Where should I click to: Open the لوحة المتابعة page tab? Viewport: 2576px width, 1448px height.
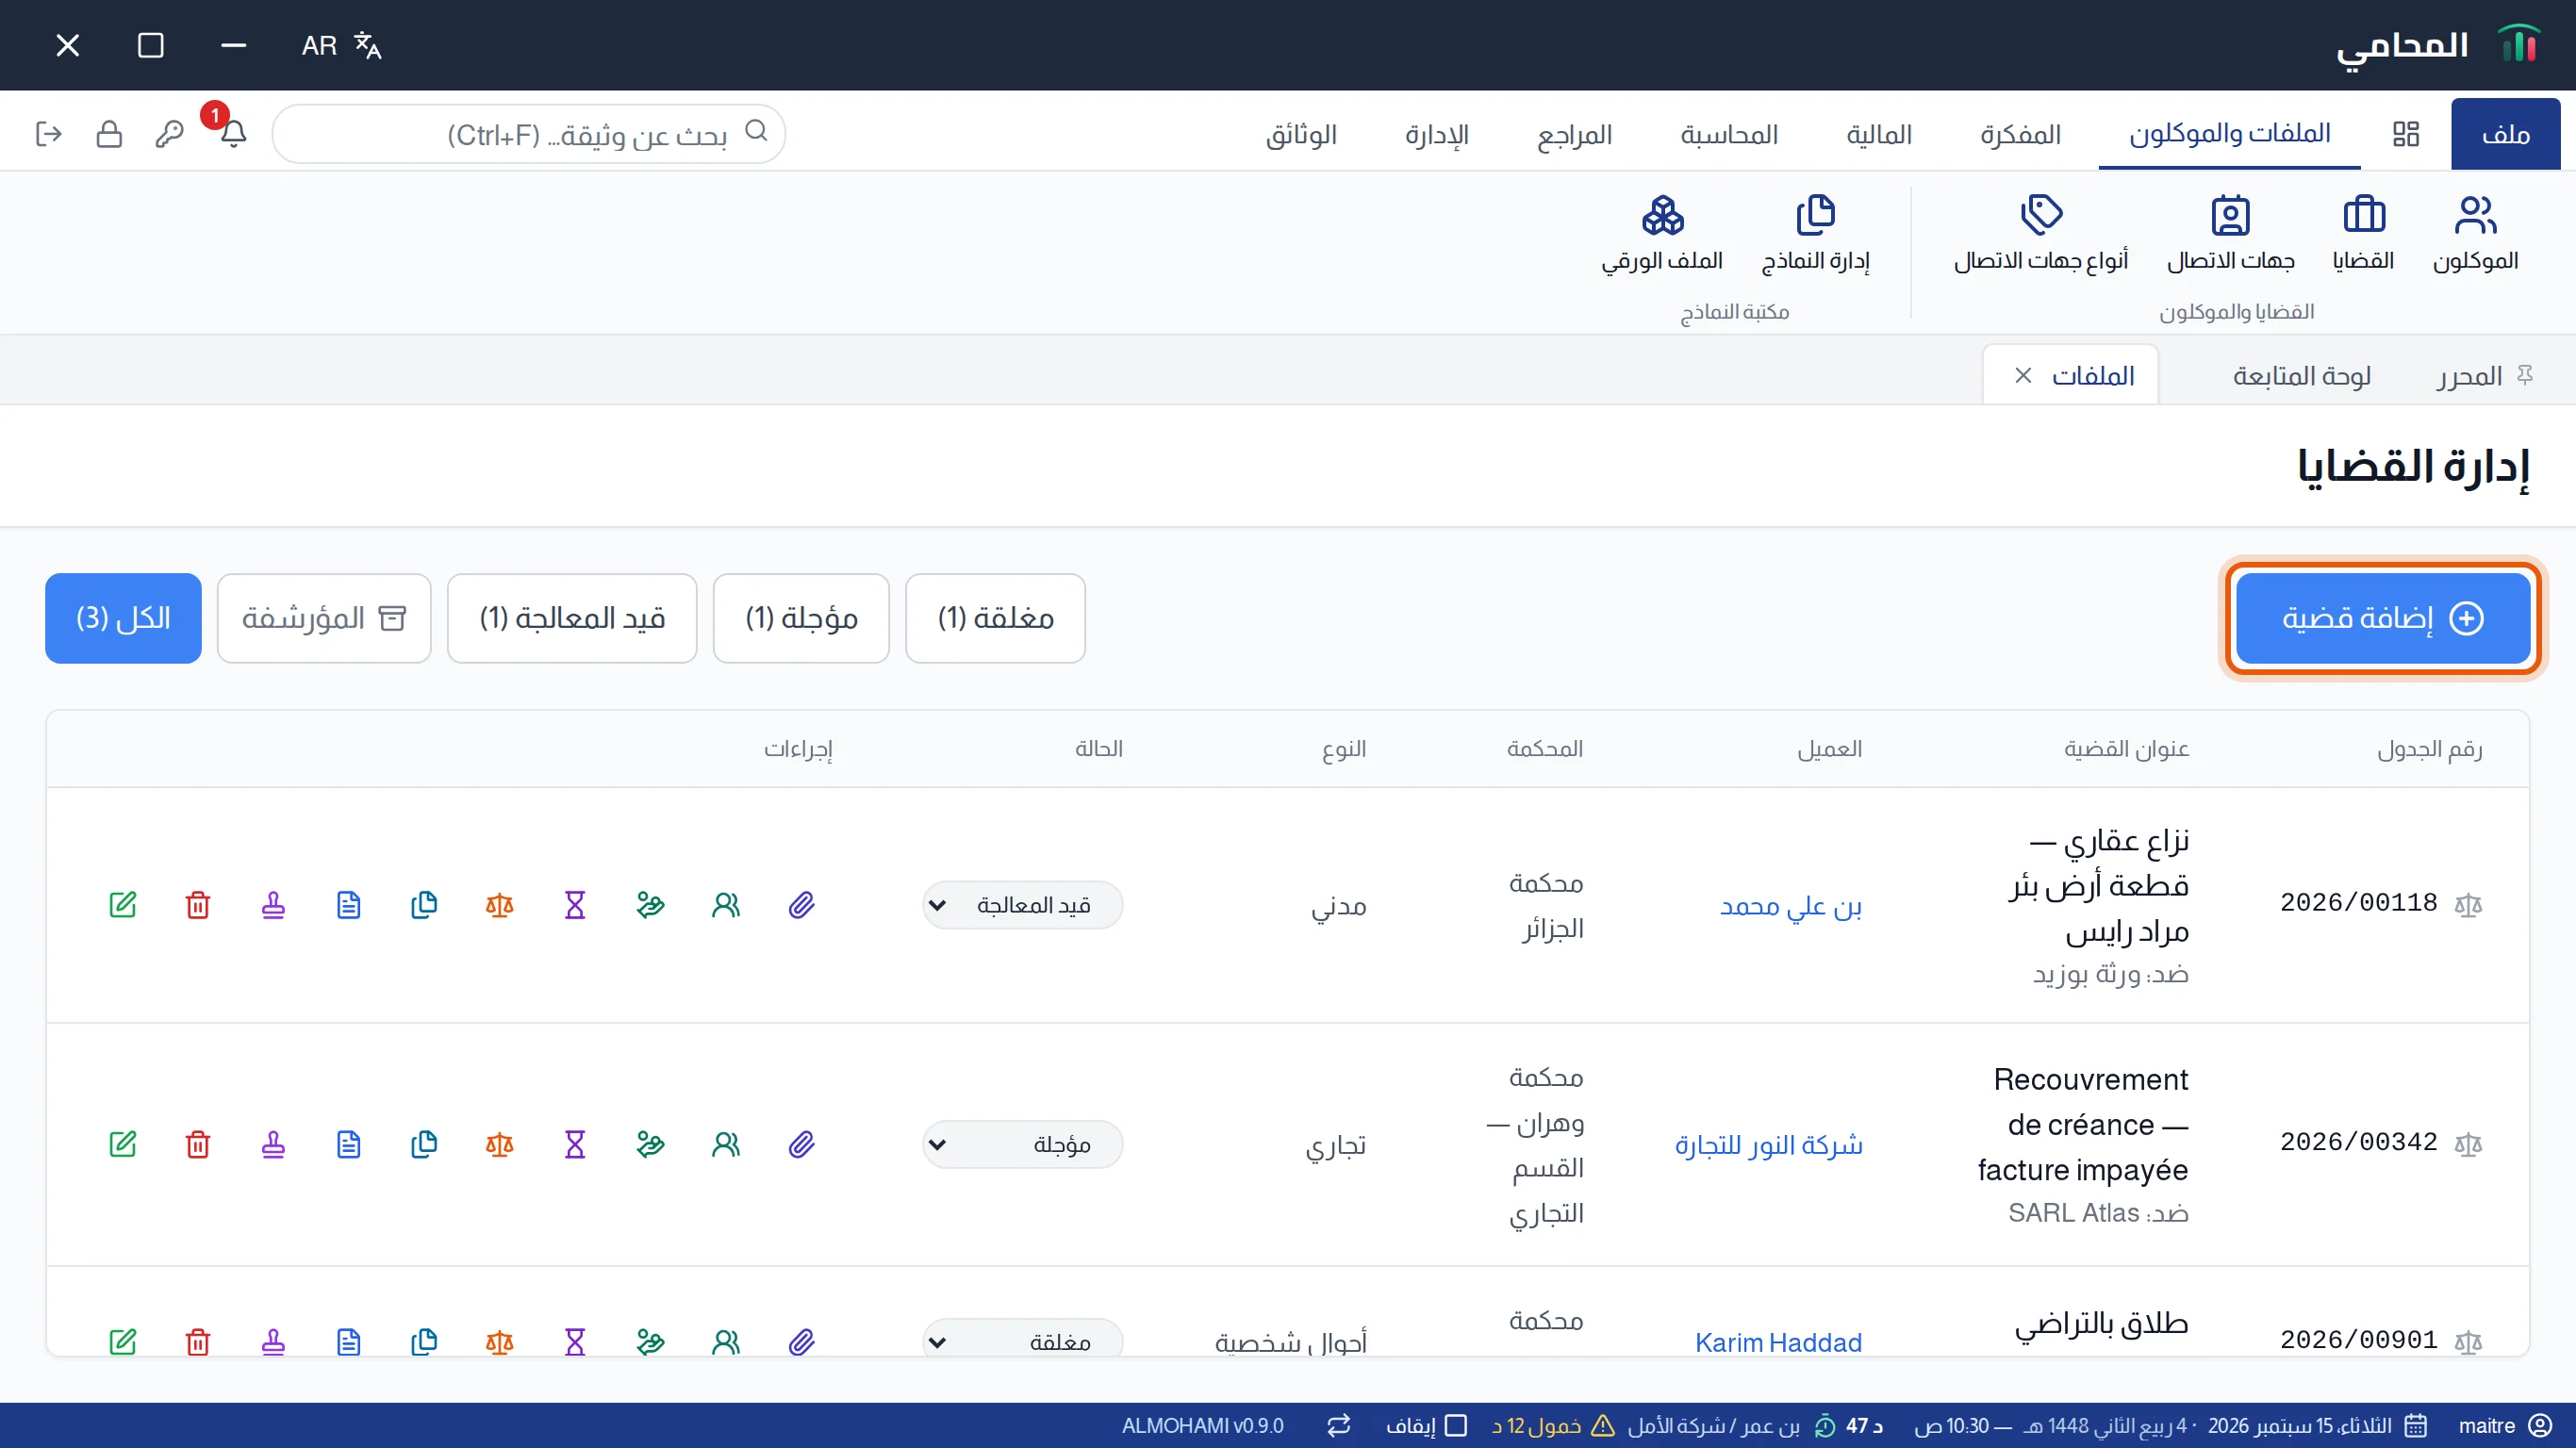click(x=2301, y=376)
